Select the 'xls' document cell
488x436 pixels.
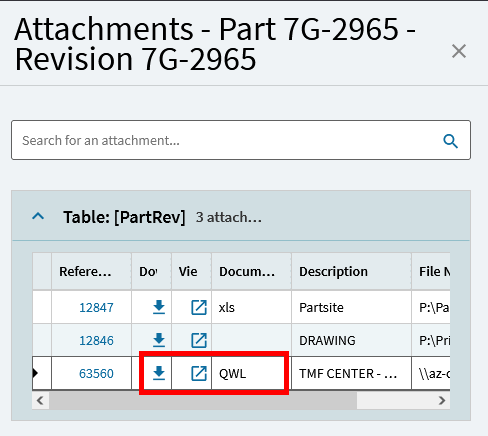pyautogui.click(x=251, y=307)
